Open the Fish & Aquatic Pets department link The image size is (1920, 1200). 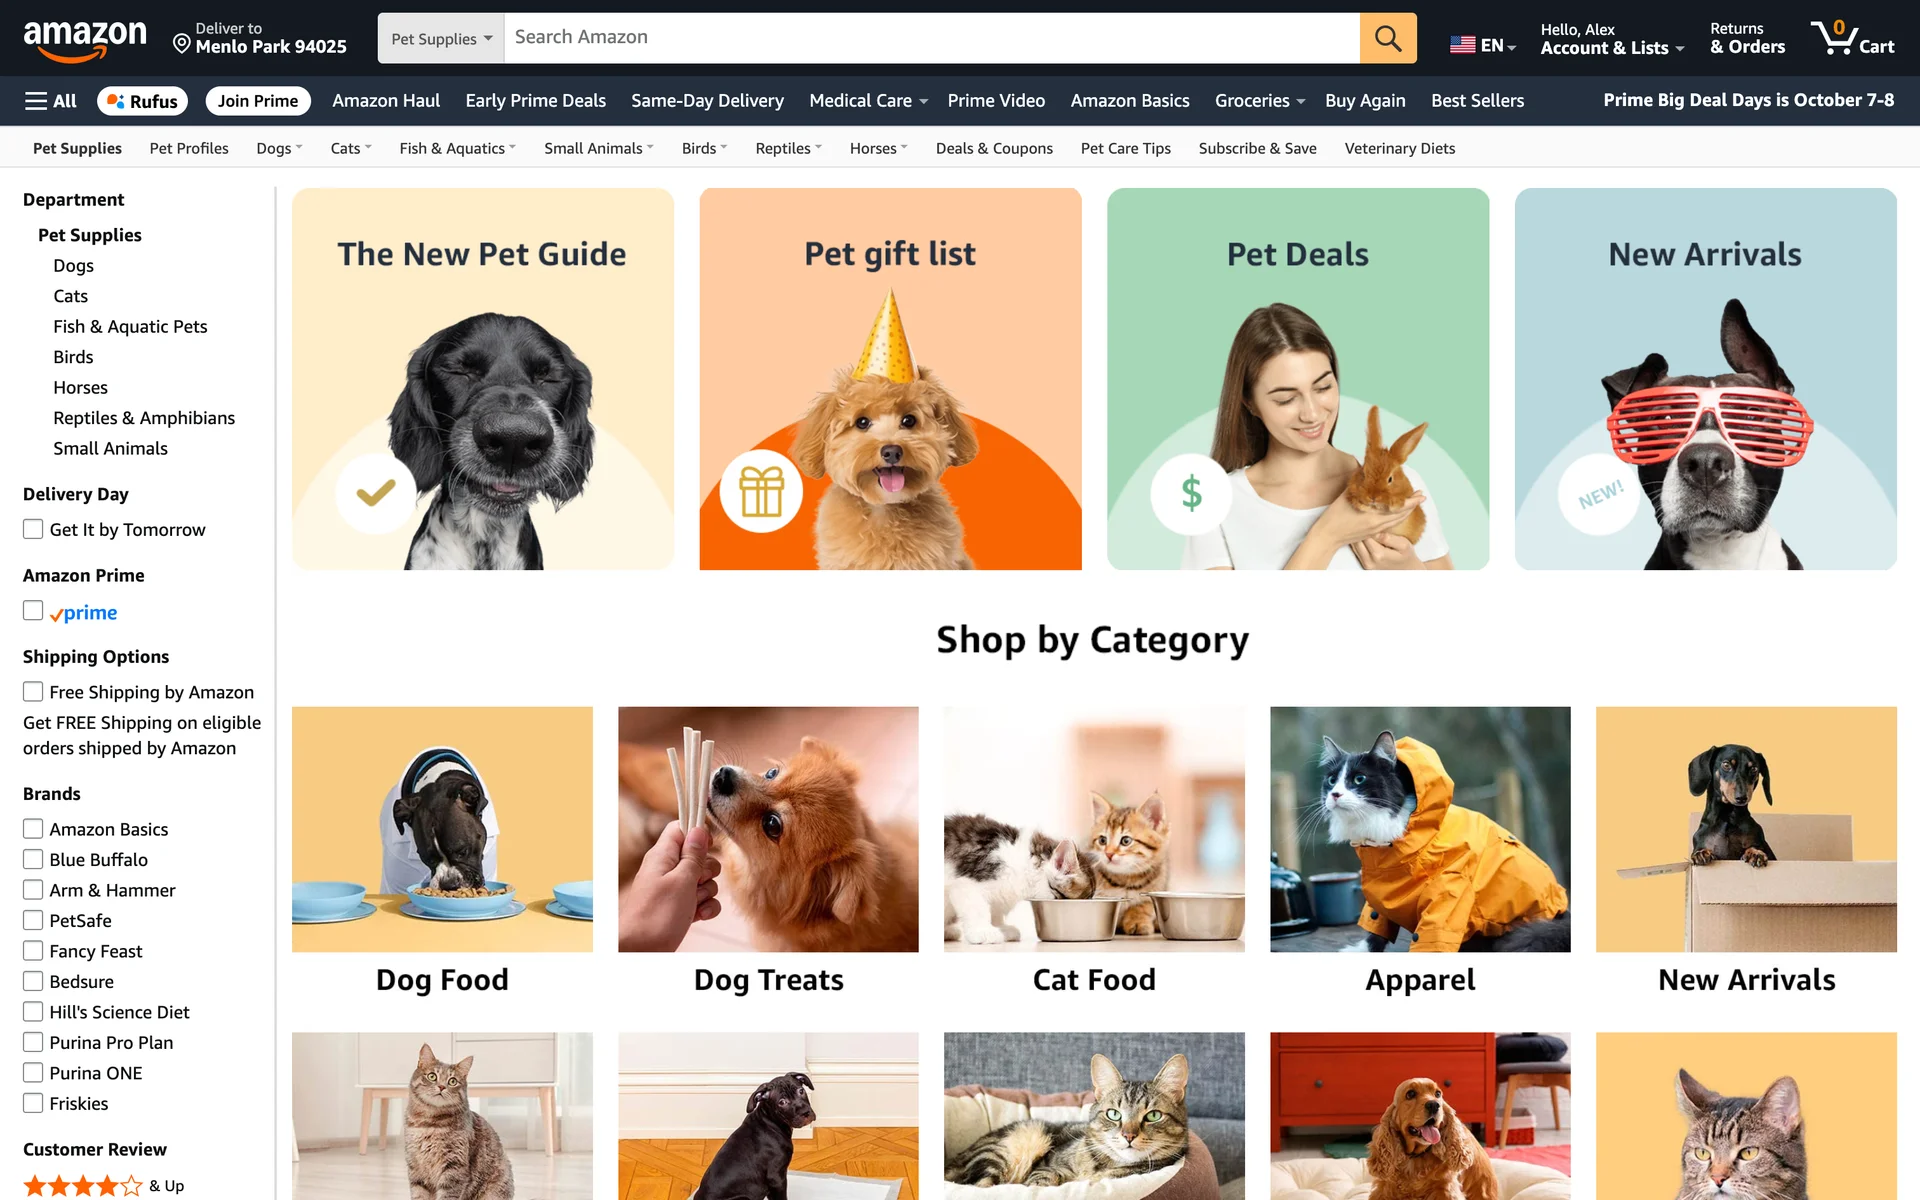(x=130, y=326)
